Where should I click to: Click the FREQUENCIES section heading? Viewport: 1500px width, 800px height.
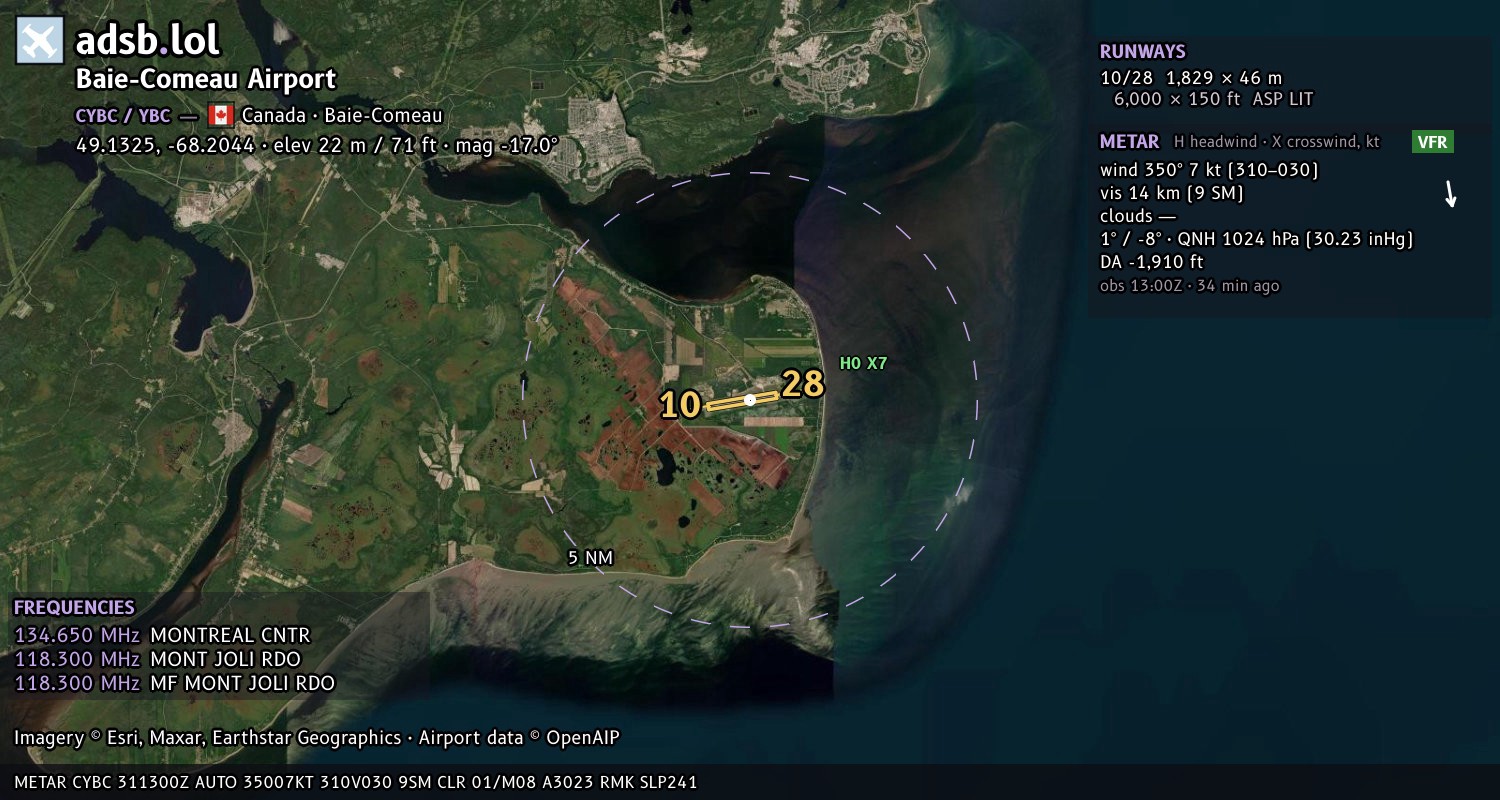74,608
